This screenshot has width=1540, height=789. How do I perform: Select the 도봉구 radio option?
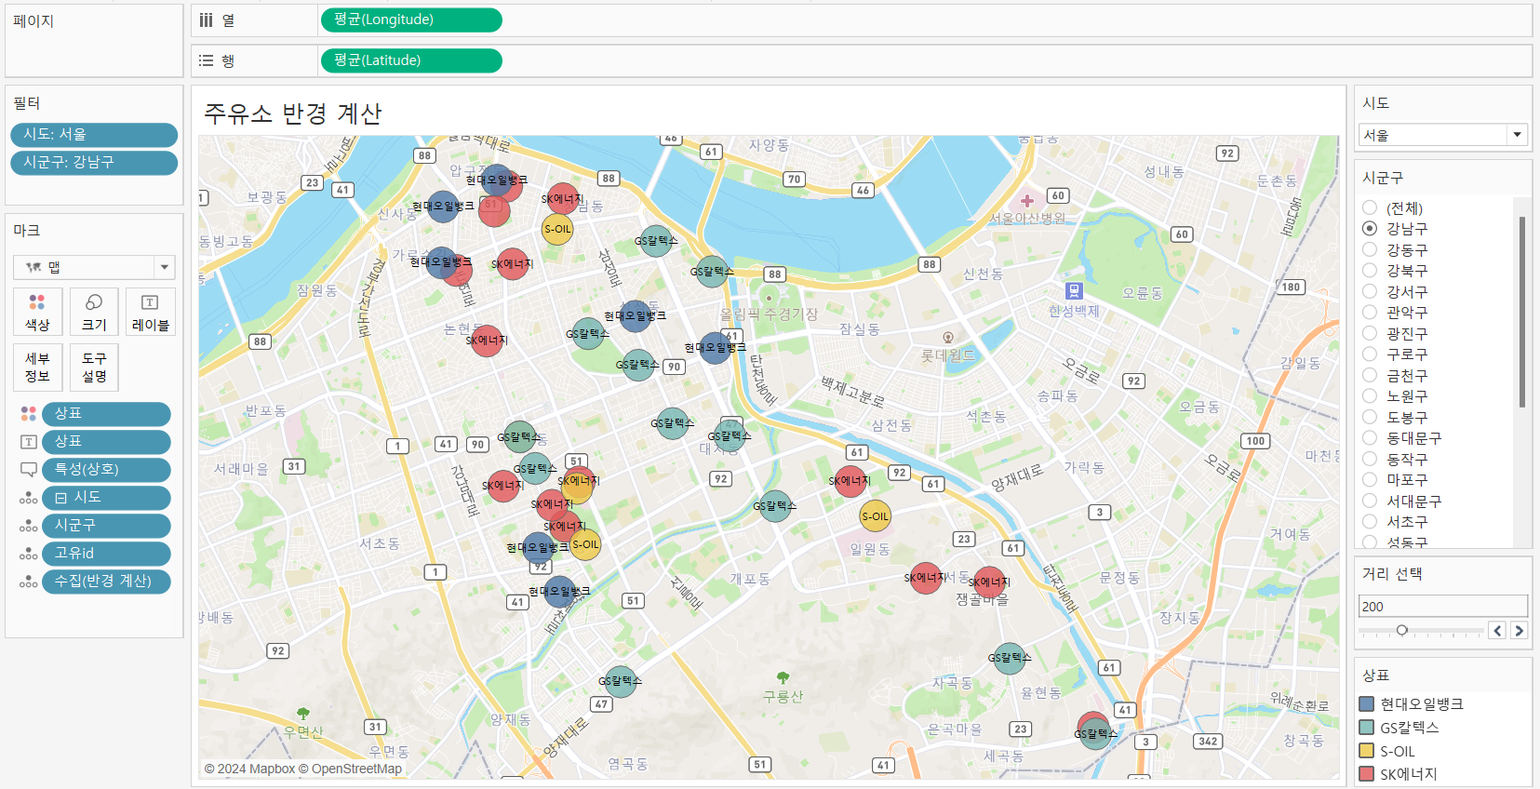[1370, 417]
